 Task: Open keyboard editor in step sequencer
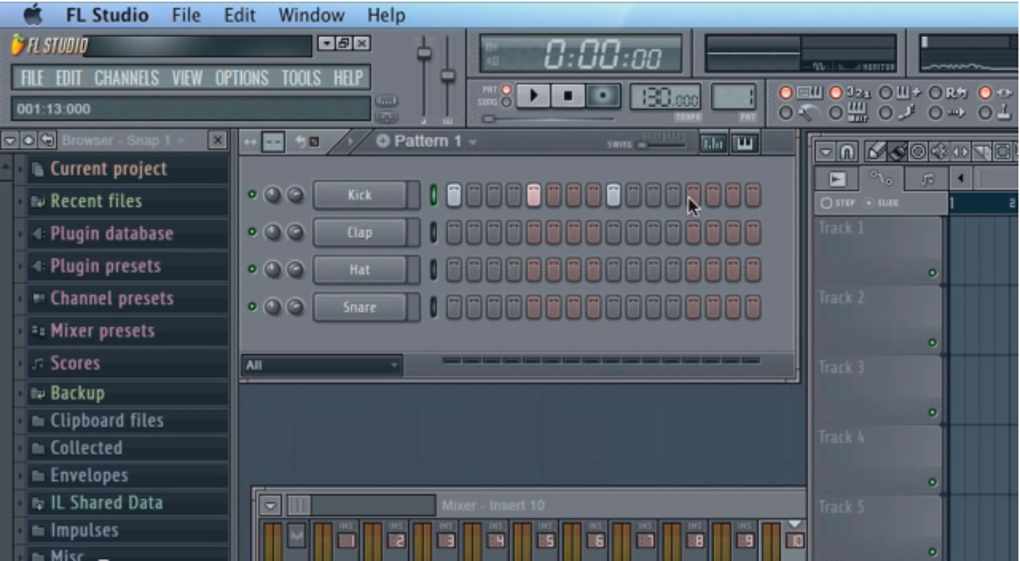pos(745,143)
